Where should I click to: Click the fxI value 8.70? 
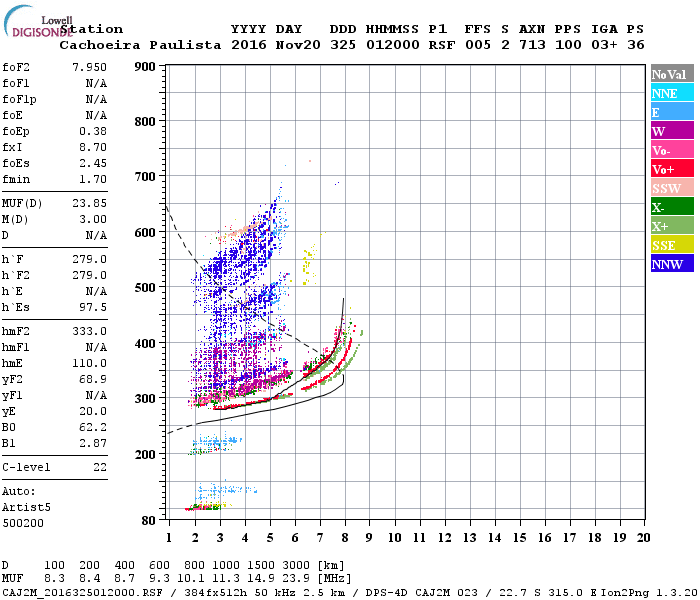coord(93,147)
